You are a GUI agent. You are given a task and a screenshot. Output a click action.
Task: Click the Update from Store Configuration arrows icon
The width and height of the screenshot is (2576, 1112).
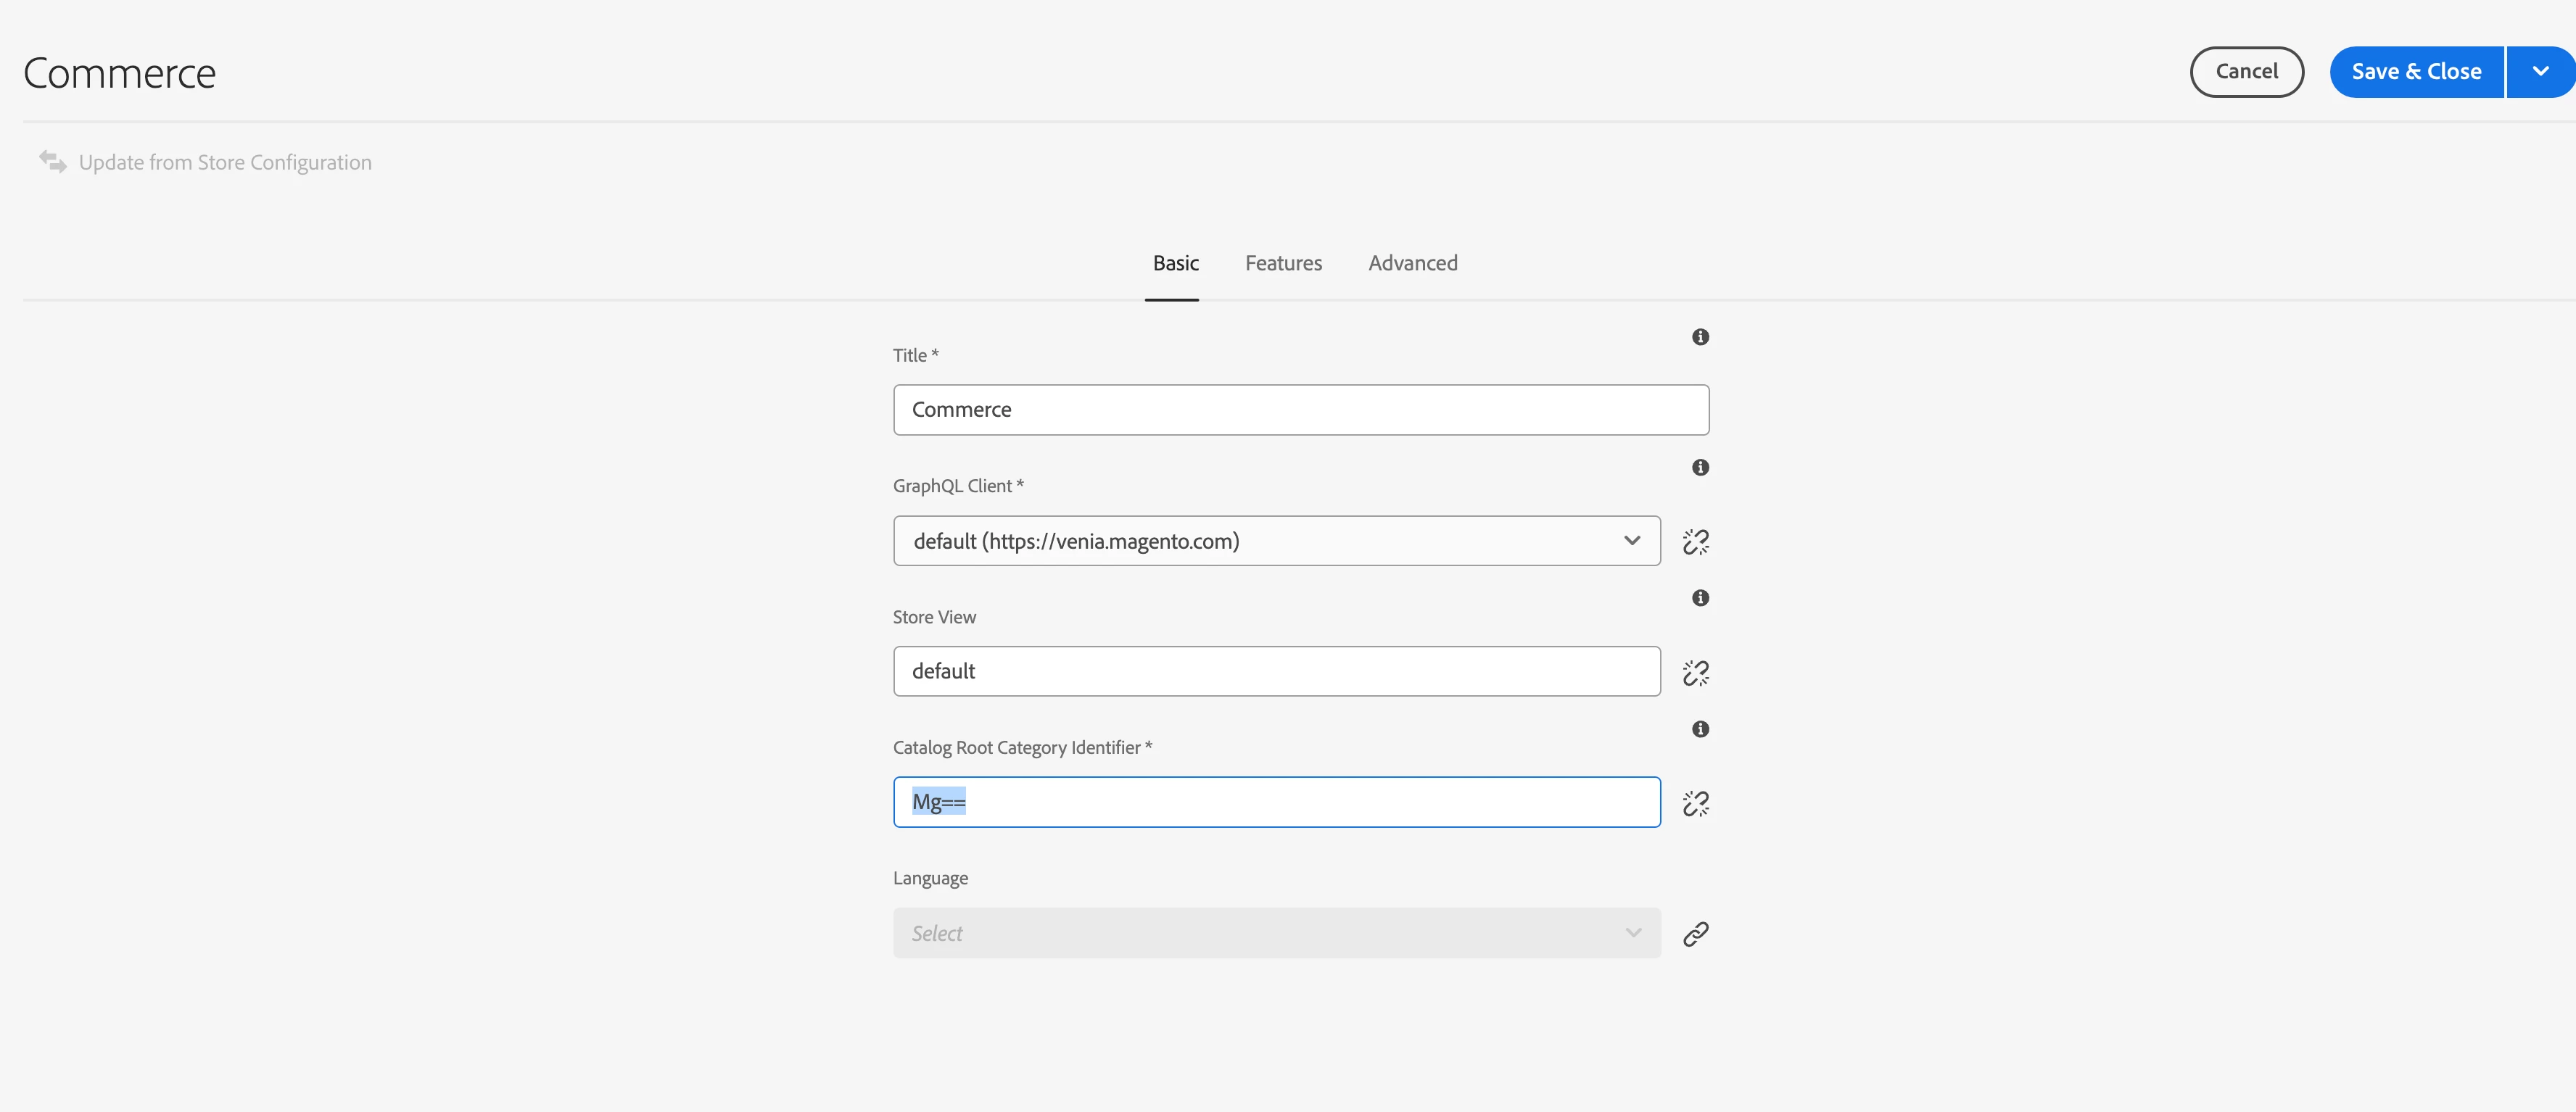coord(53,161)
